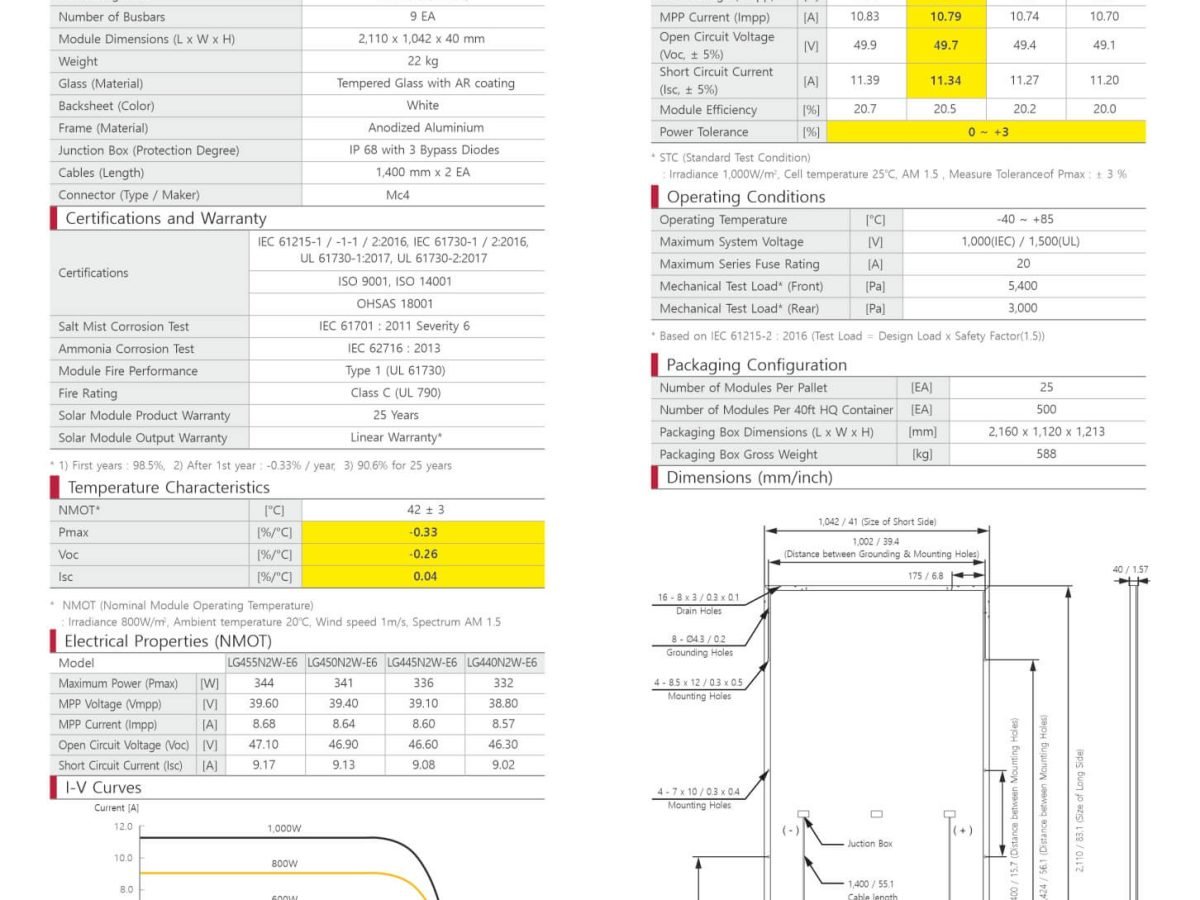This screenshot has width=1200, height=900.
Task: Select the highlighted Voc coefficient -0.26
Action: pos(423,554)
